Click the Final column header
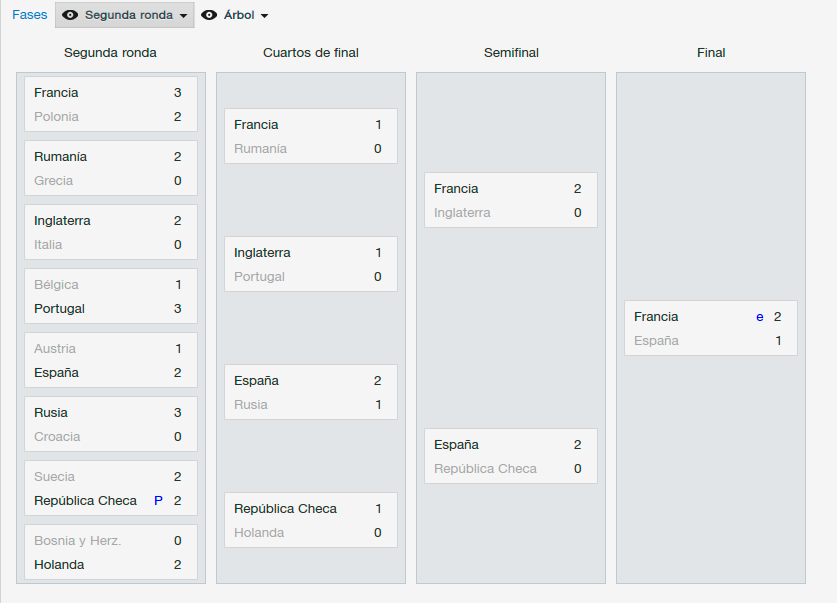The width and height of the screenshot is (837, 603). [711, 53]
